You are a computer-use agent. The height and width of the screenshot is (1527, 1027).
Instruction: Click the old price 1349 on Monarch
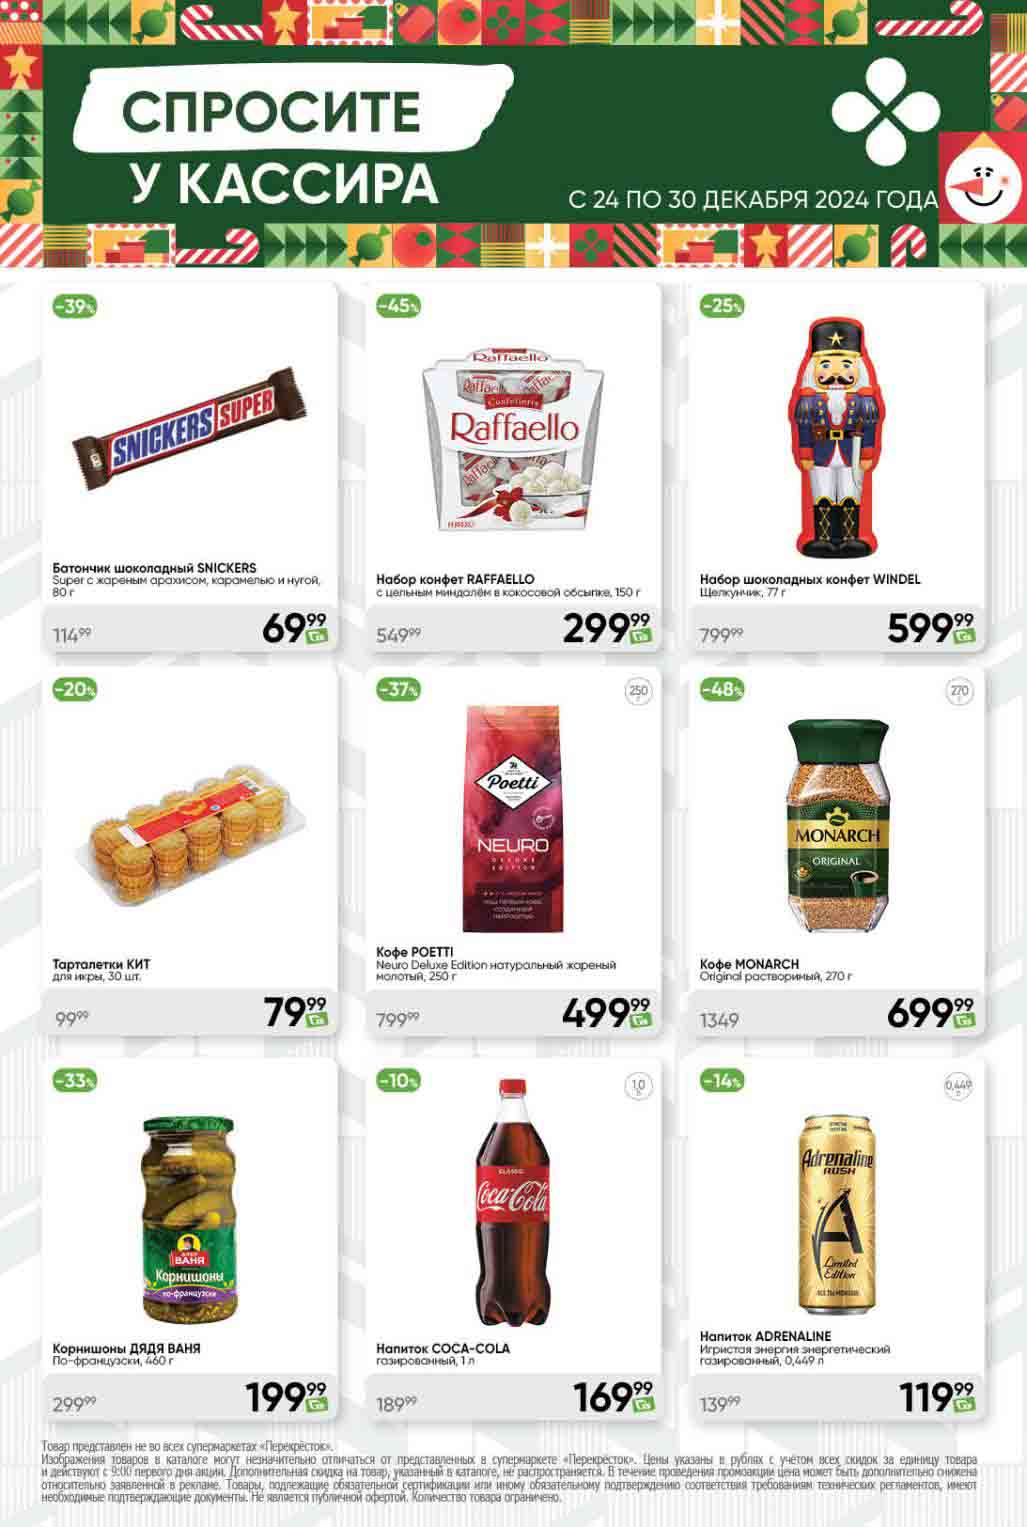[719, 1020]
